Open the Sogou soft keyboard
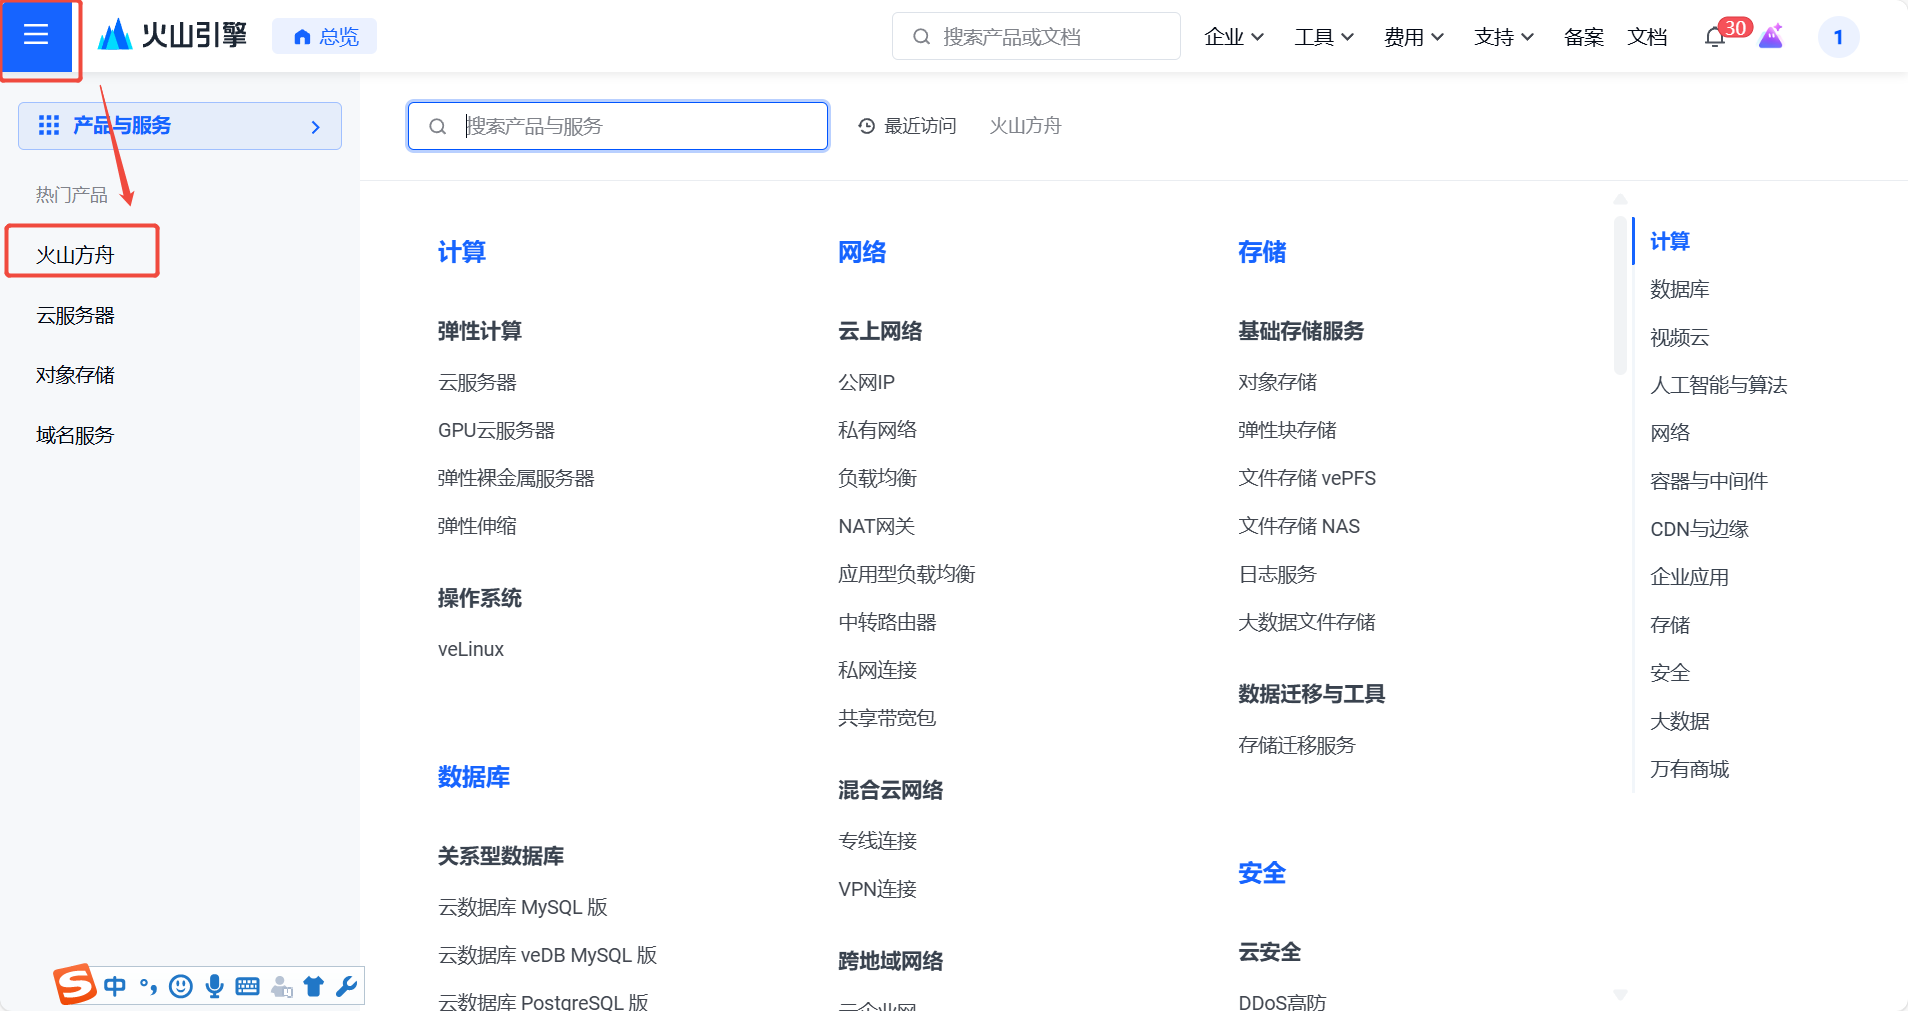 (x=247, y=987)
